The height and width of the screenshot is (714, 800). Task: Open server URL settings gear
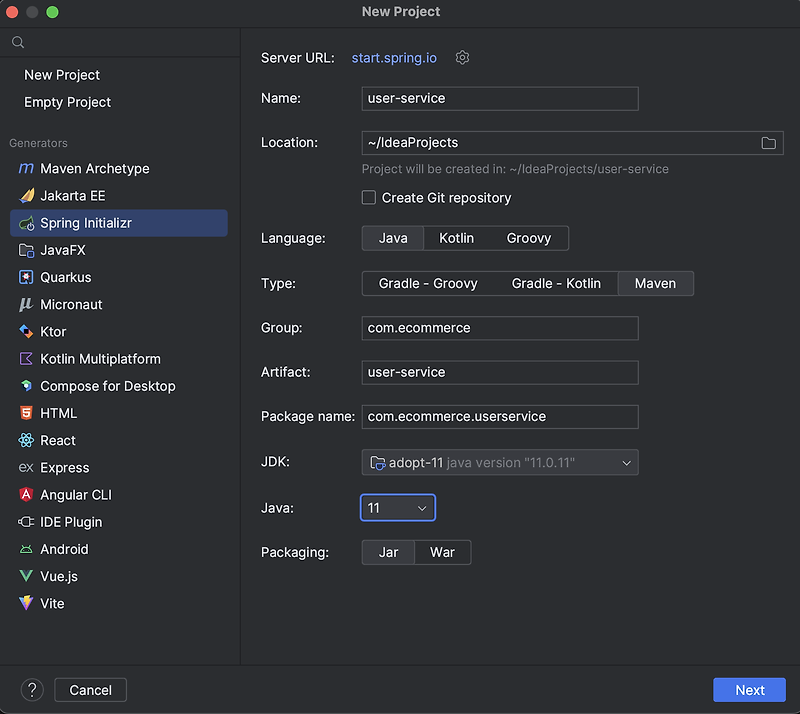tap(462, 58)
